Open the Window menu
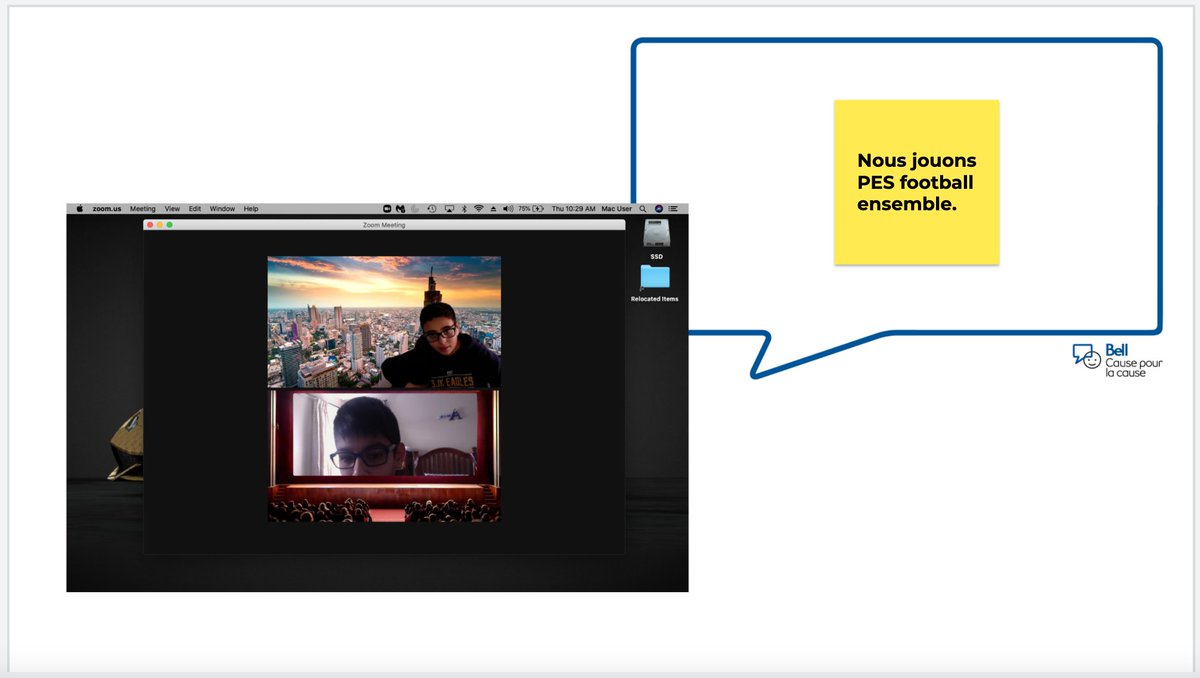Image resolution: width=1200 pixels, height=678 pixels. pyautogui.click(x=222, y=209)
